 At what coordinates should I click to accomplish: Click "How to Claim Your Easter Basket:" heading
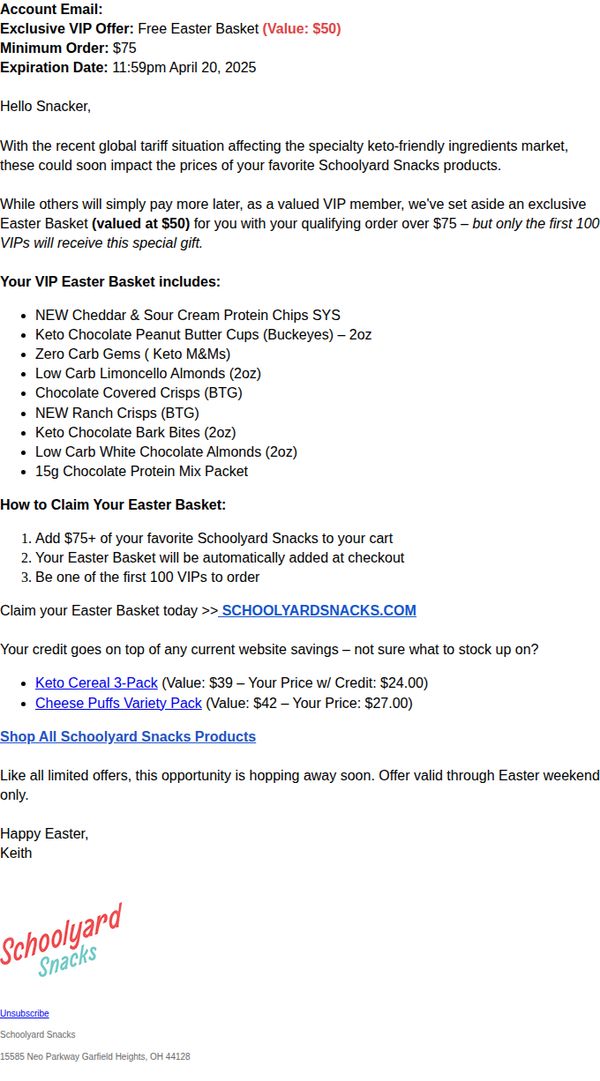(x=113, y=505)
